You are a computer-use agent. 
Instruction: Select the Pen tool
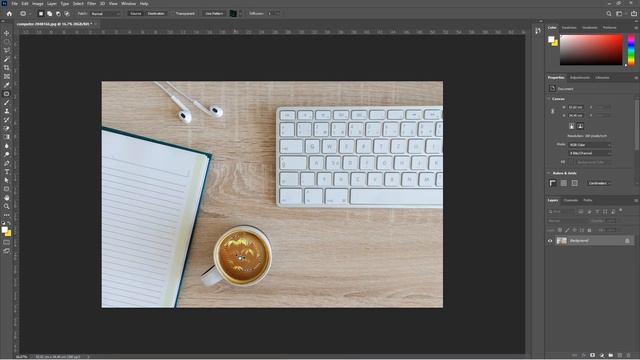[x=7, y=163]
